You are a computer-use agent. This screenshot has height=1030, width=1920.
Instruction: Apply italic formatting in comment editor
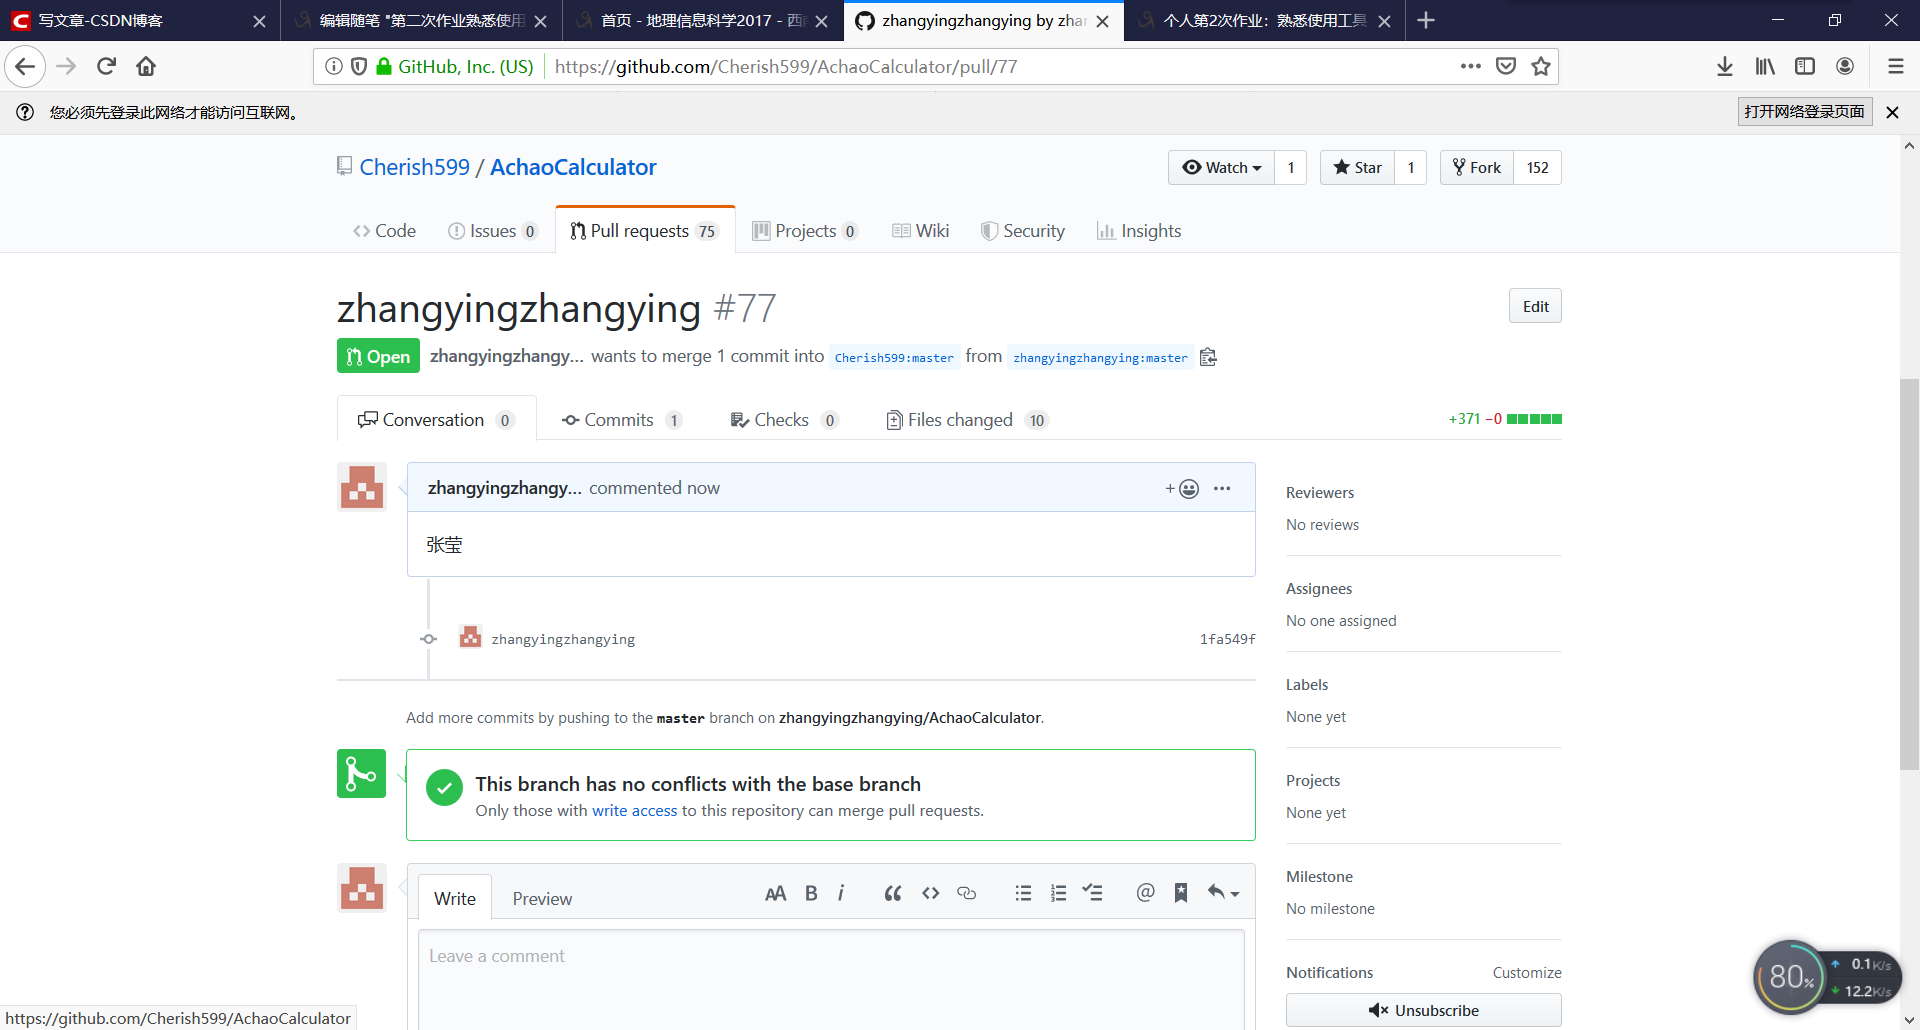coord(841,893)
